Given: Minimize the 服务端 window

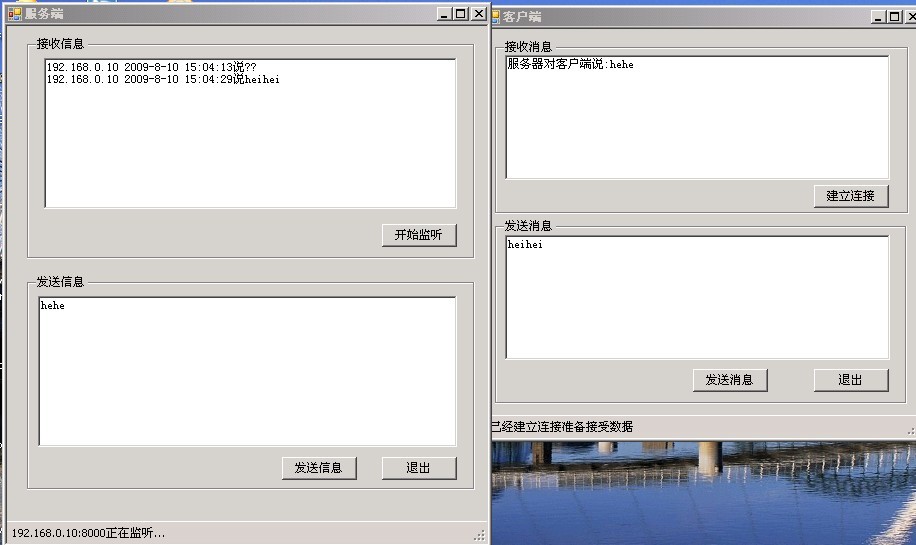Looking at the screenshot, I should tap(444, 14).
